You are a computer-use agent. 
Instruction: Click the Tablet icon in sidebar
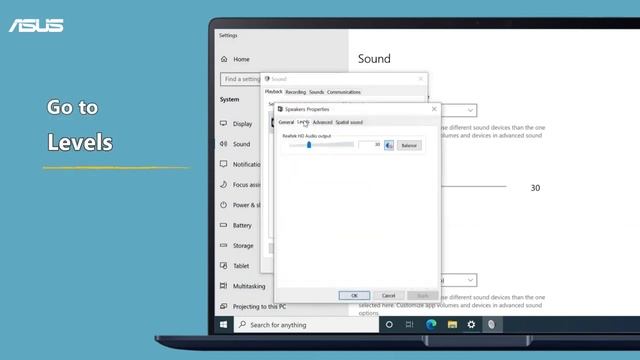pyautogui.click(x=223, y=266)
